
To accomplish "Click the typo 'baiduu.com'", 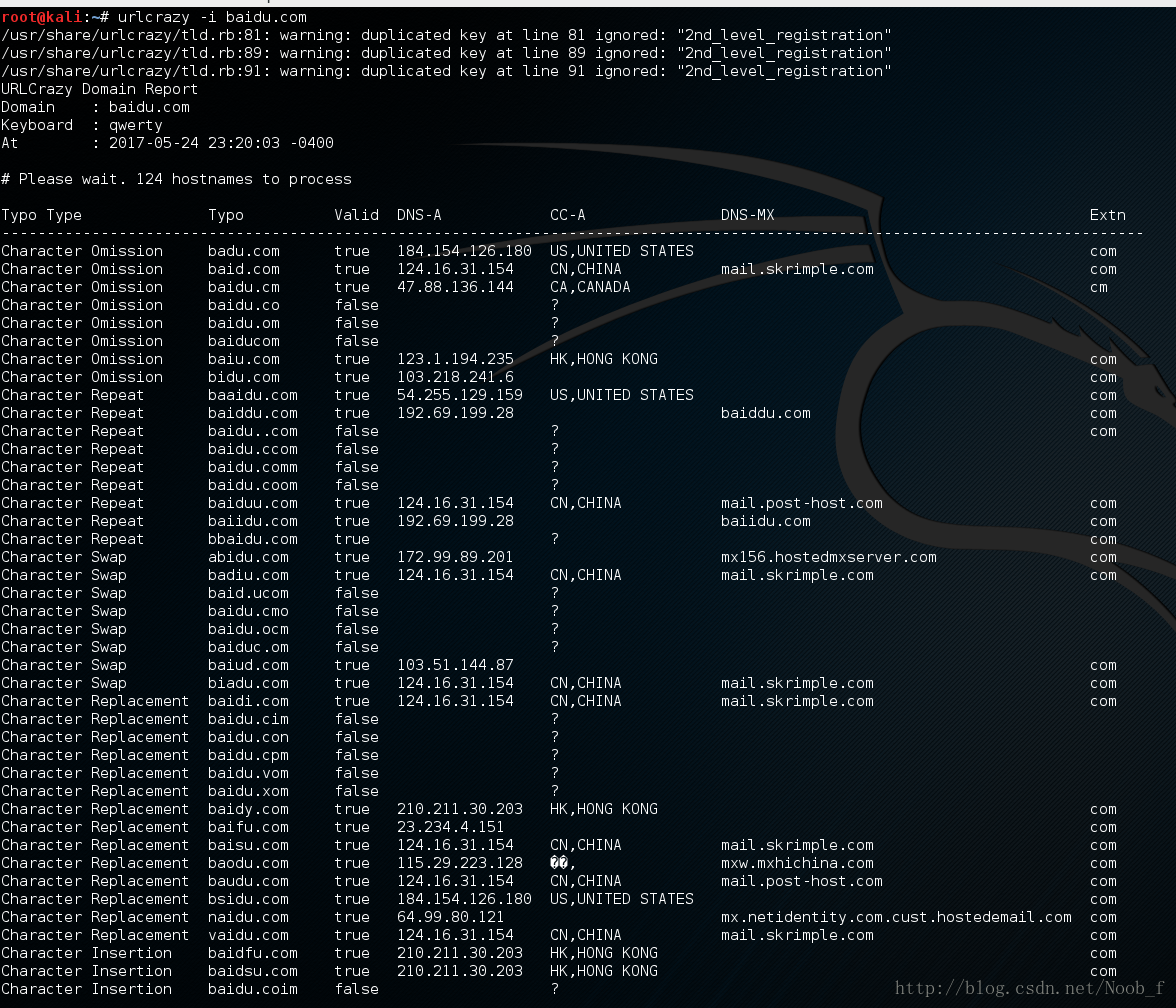I will click(253, 502).
